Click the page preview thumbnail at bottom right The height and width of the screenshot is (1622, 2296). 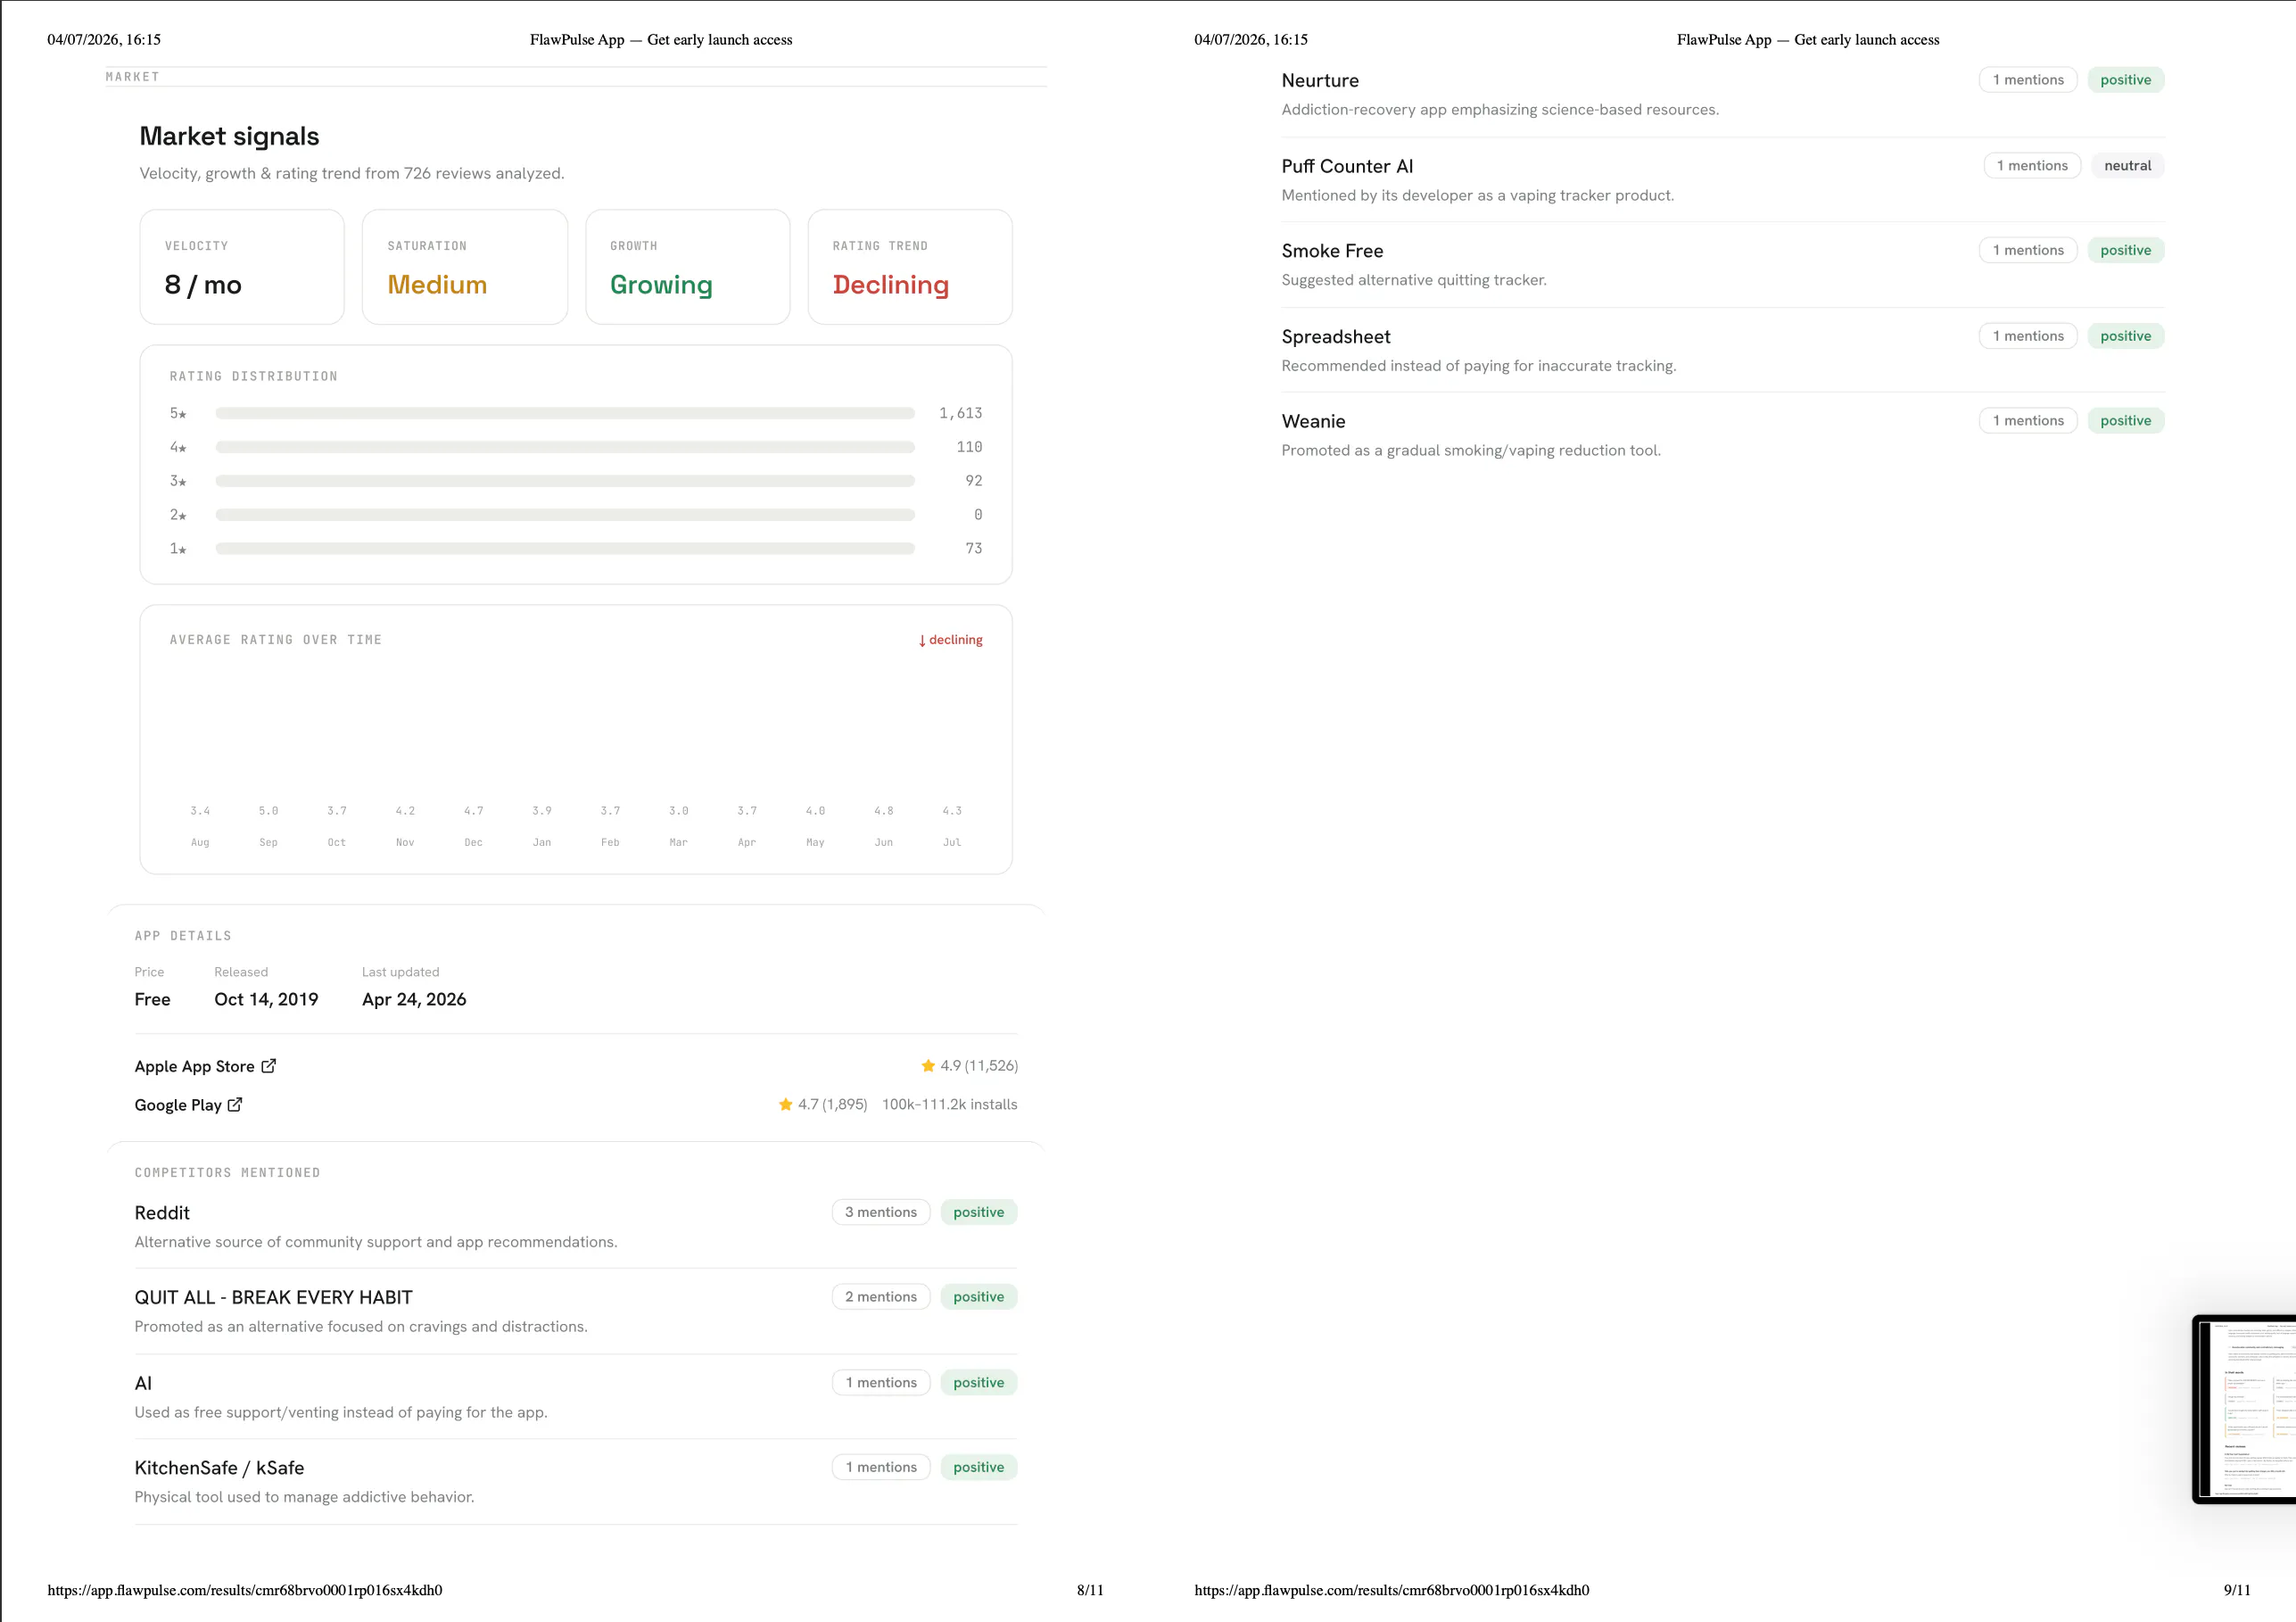coord(2245,1409)
